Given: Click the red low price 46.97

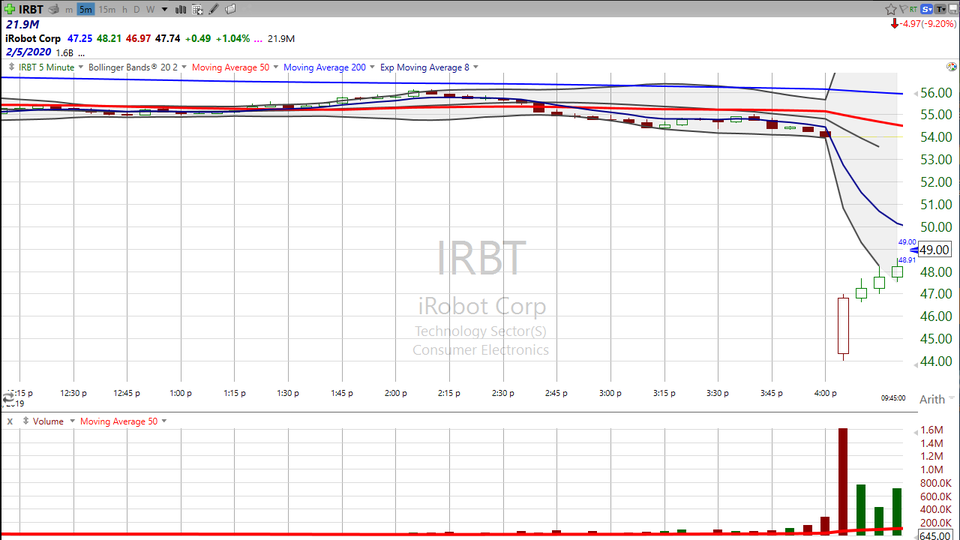Looking at the screenshot, I should click(x=138, y=39).
